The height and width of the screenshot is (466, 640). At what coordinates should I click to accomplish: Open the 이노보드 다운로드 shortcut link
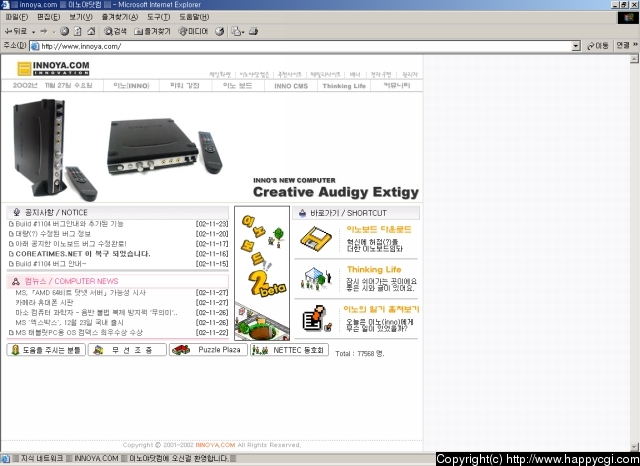(379, 229)
